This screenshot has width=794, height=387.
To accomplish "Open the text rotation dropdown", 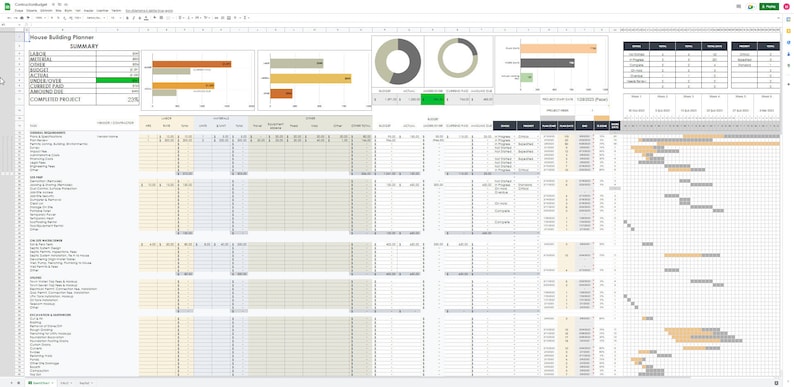I will pyautogui.click(x=206, y=18).
